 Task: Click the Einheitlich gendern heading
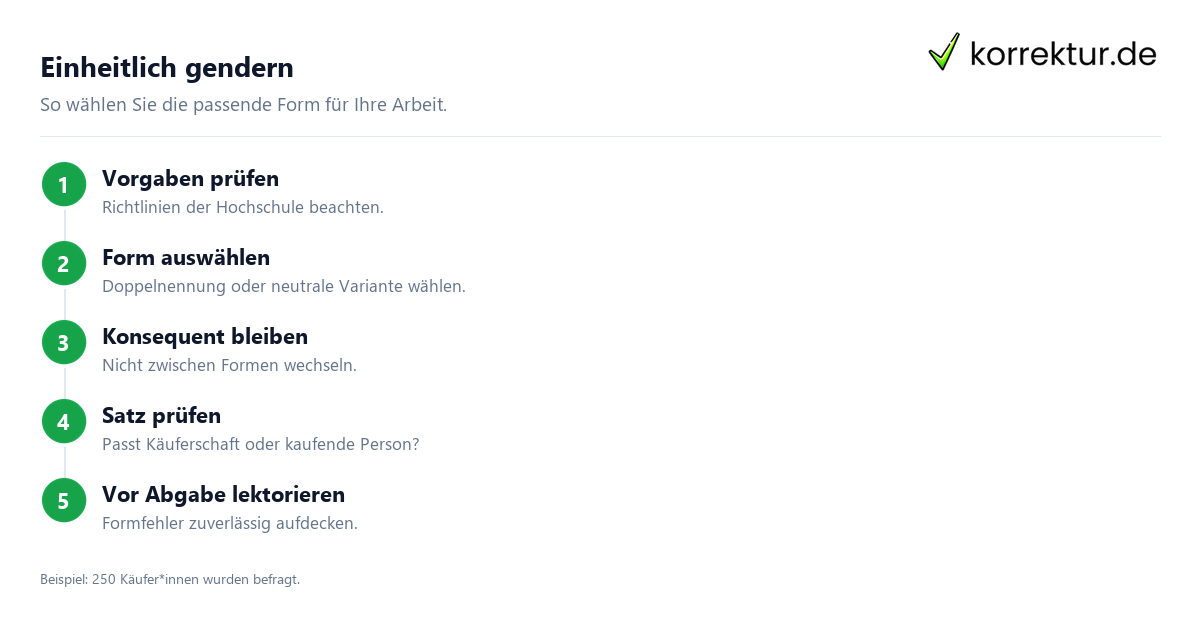(167, 68)
